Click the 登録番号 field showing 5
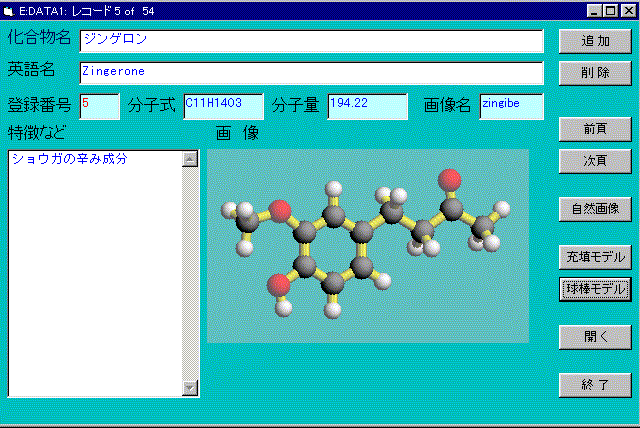The width and height of the screenshot is (640, 428). click(100, 106)
